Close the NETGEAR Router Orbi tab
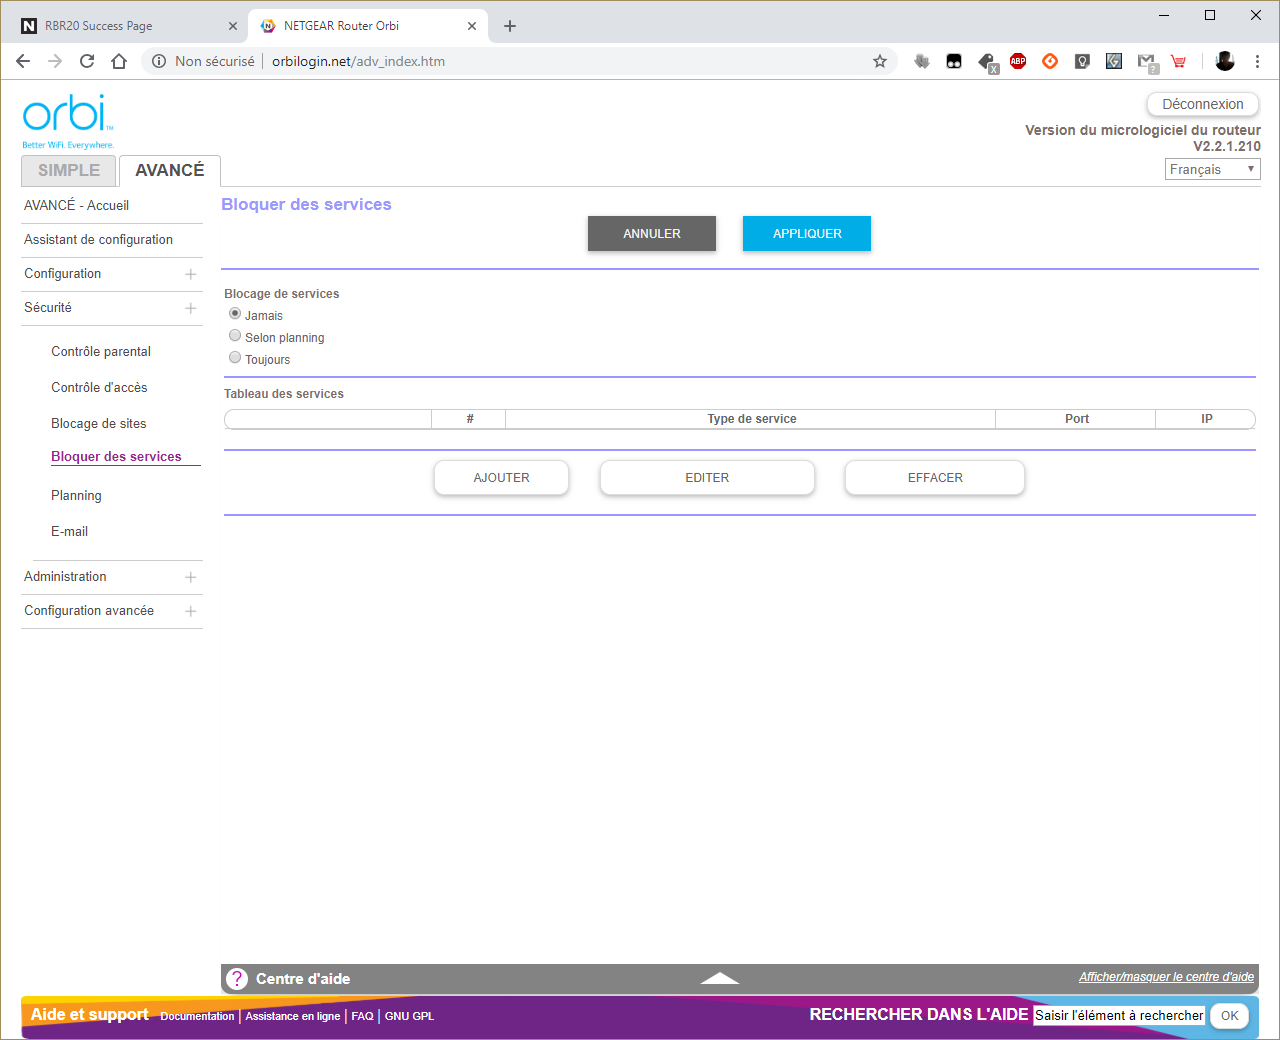The width and height of the screenshot is (1280, 1040). [471, 26]
